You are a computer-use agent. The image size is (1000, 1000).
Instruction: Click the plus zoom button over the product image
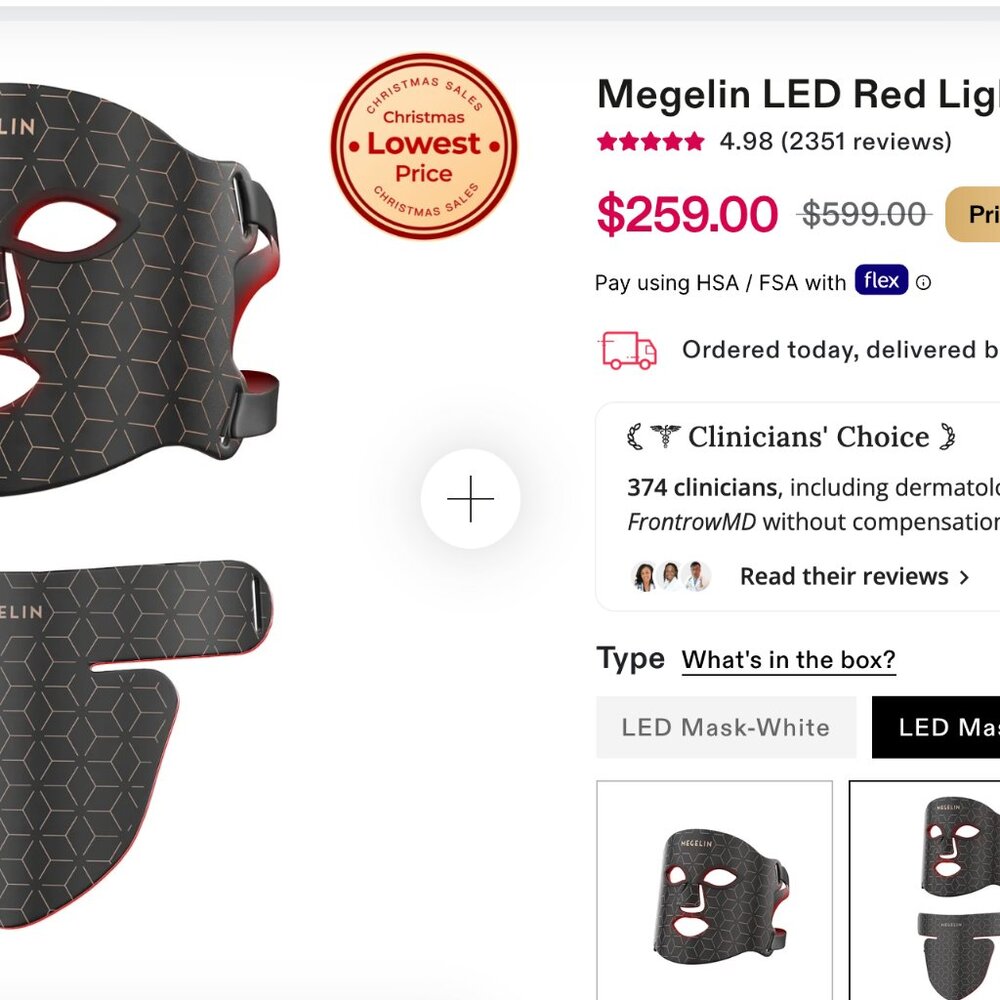coord(471,497)
